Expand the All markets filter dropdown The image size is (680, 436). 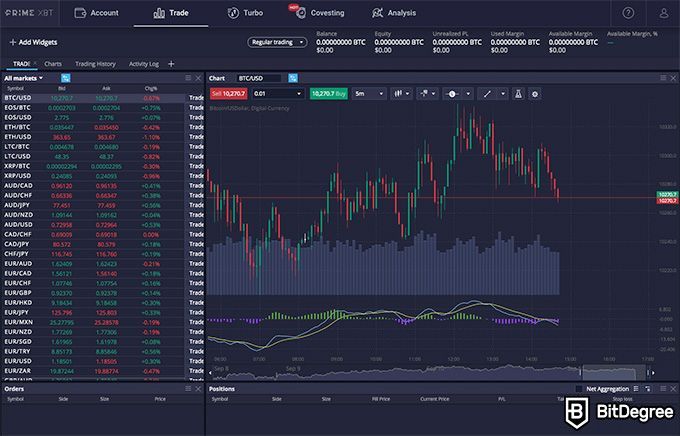point(24,78)
